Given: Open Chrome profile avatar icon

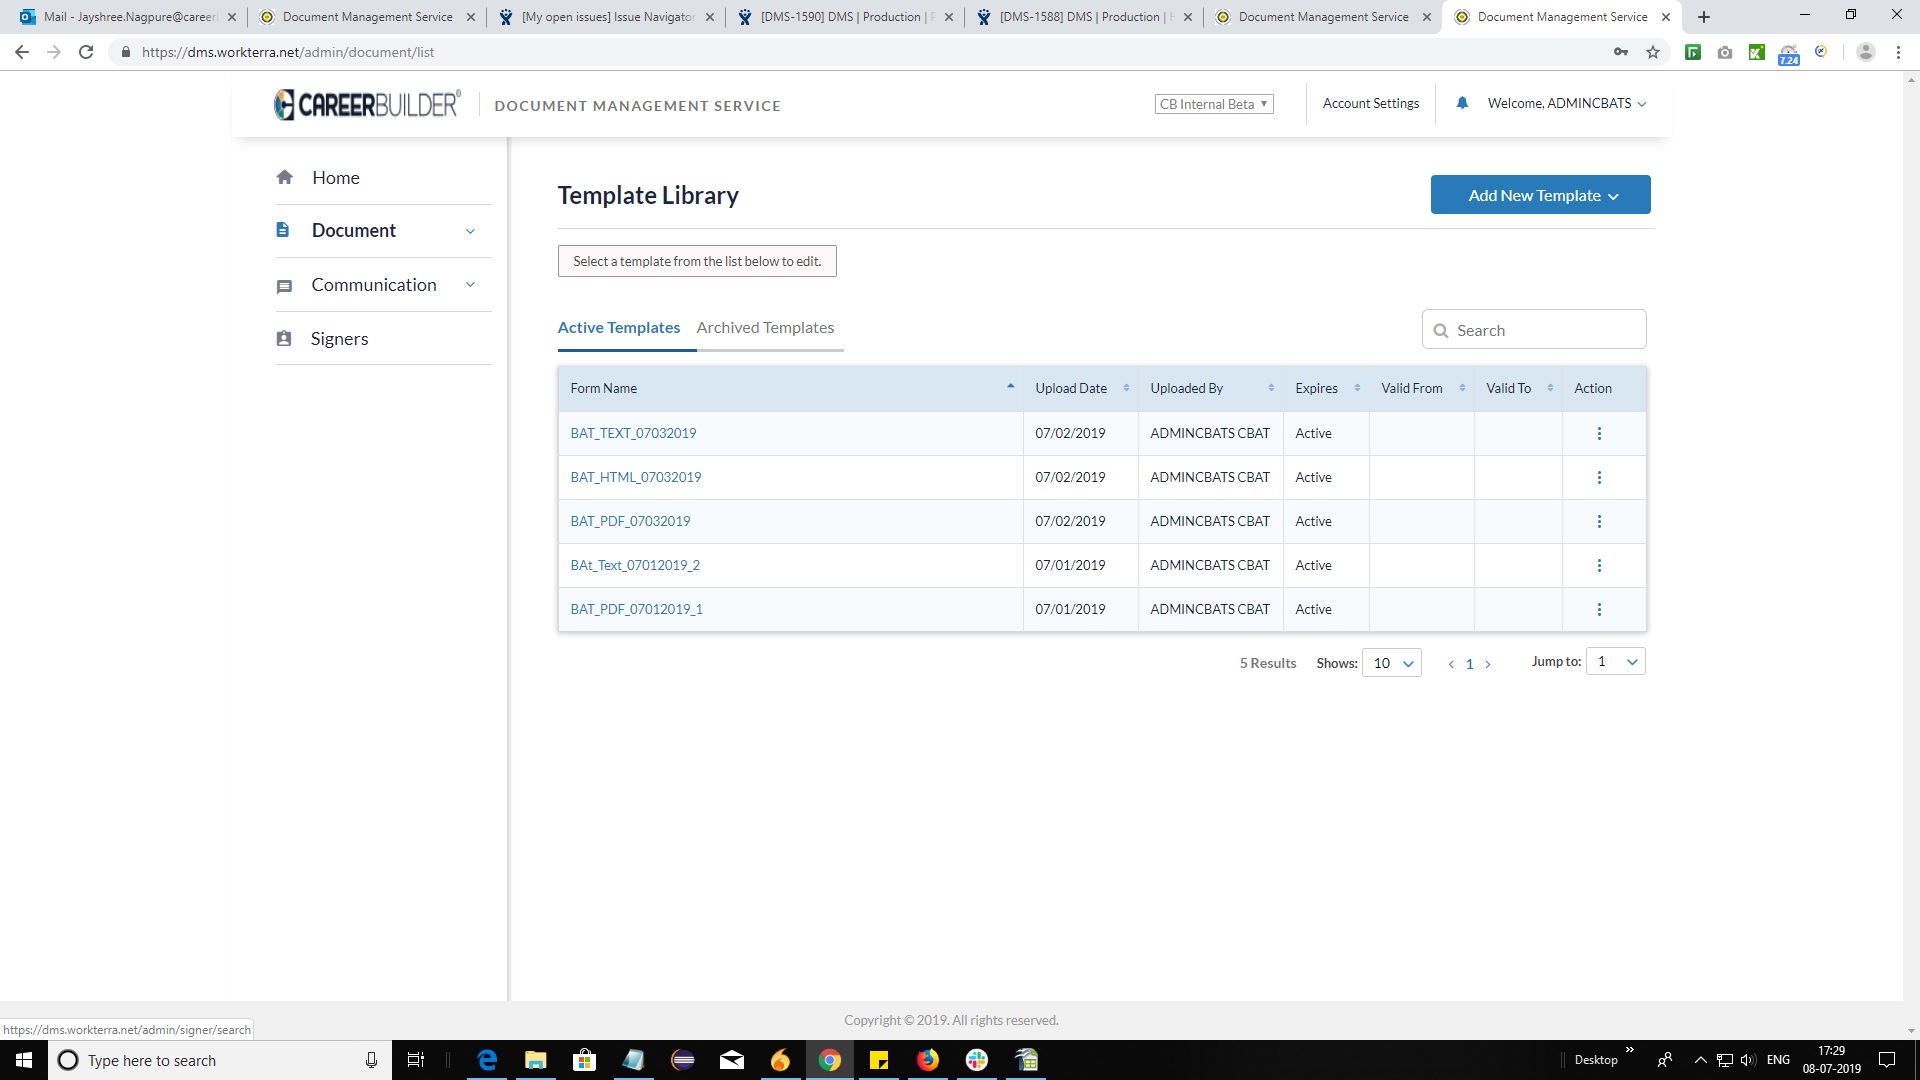Looking at the screenshot, I should [x=1865, y=52].
